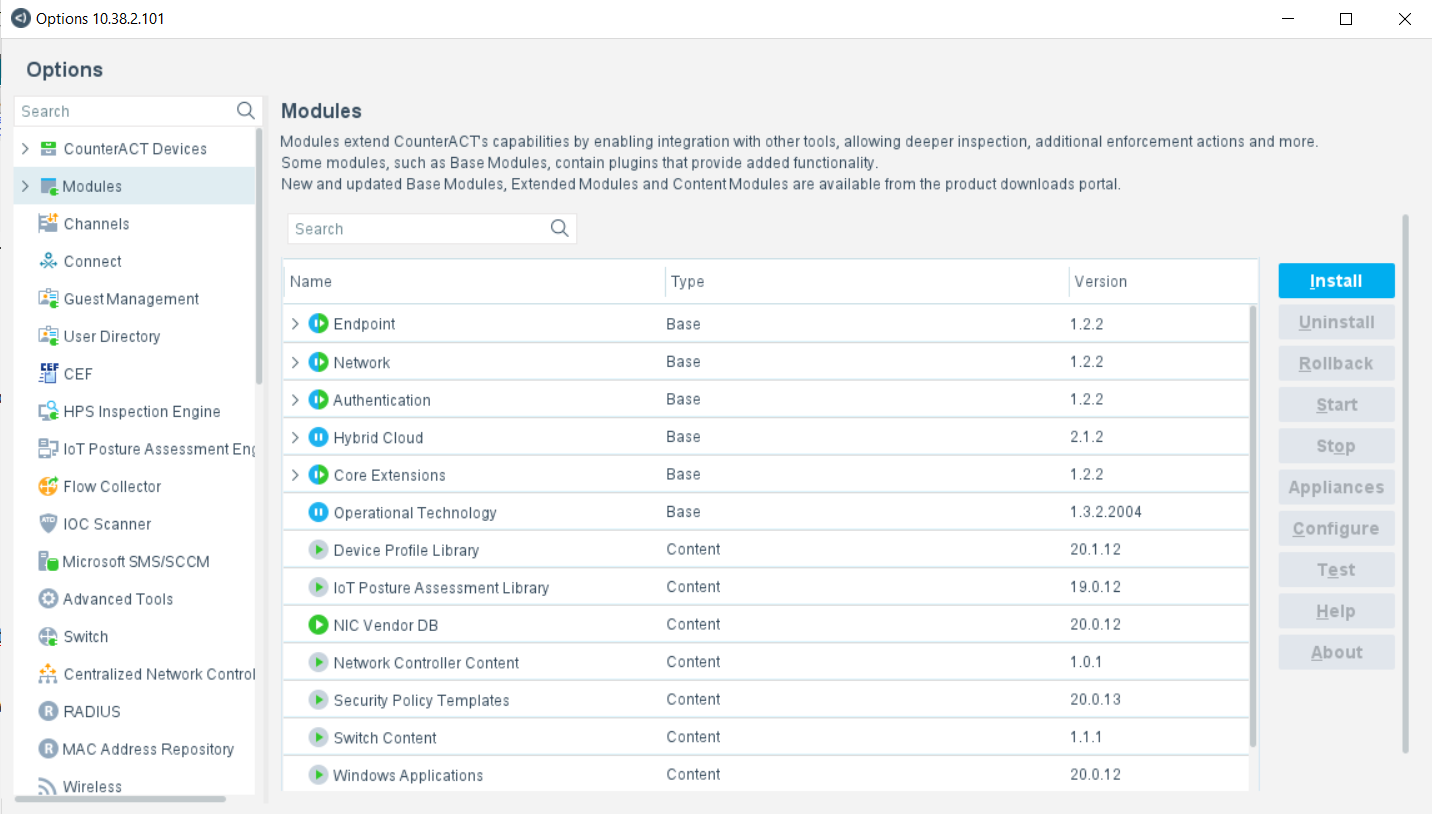Click the magnifier icon in modules search

click(560, 229)
